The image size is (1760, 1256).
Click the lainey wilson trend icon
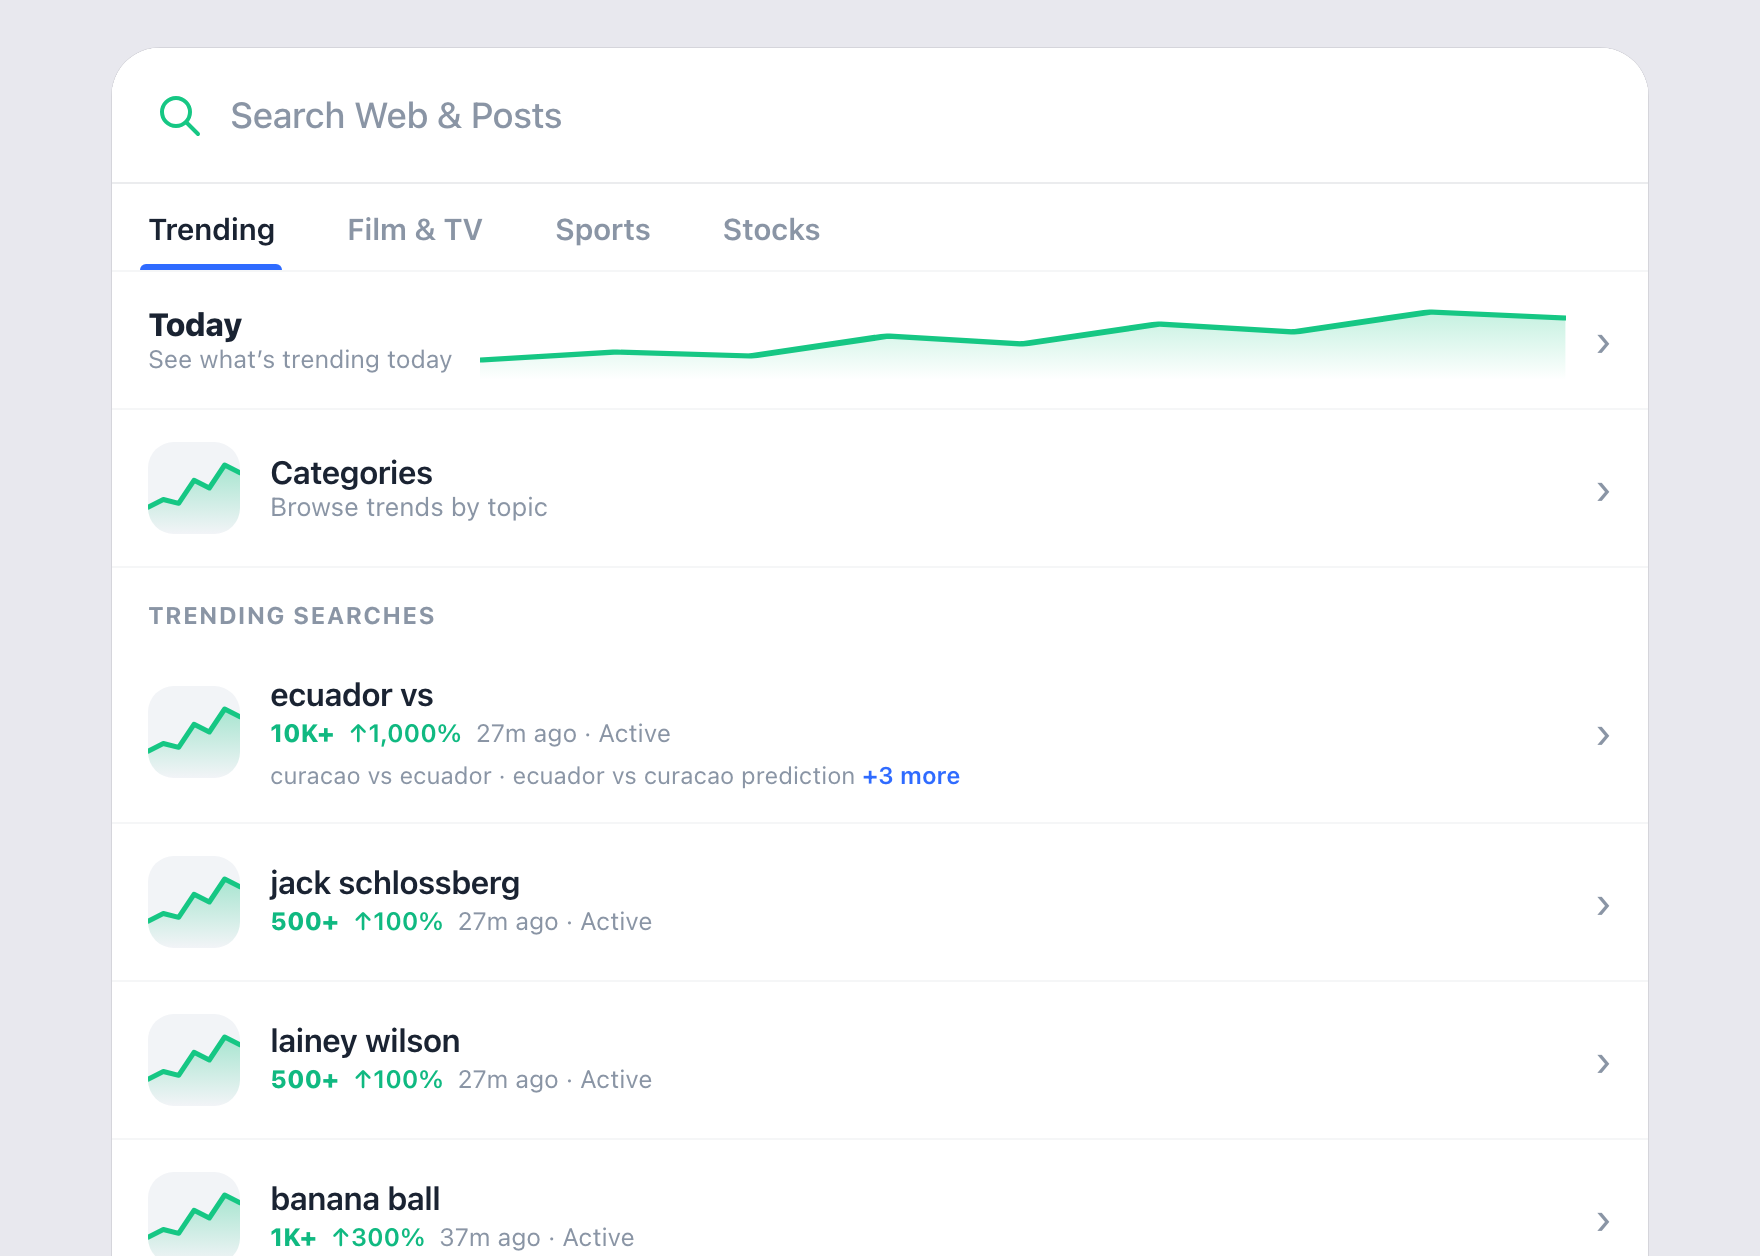coord(194,1060)
